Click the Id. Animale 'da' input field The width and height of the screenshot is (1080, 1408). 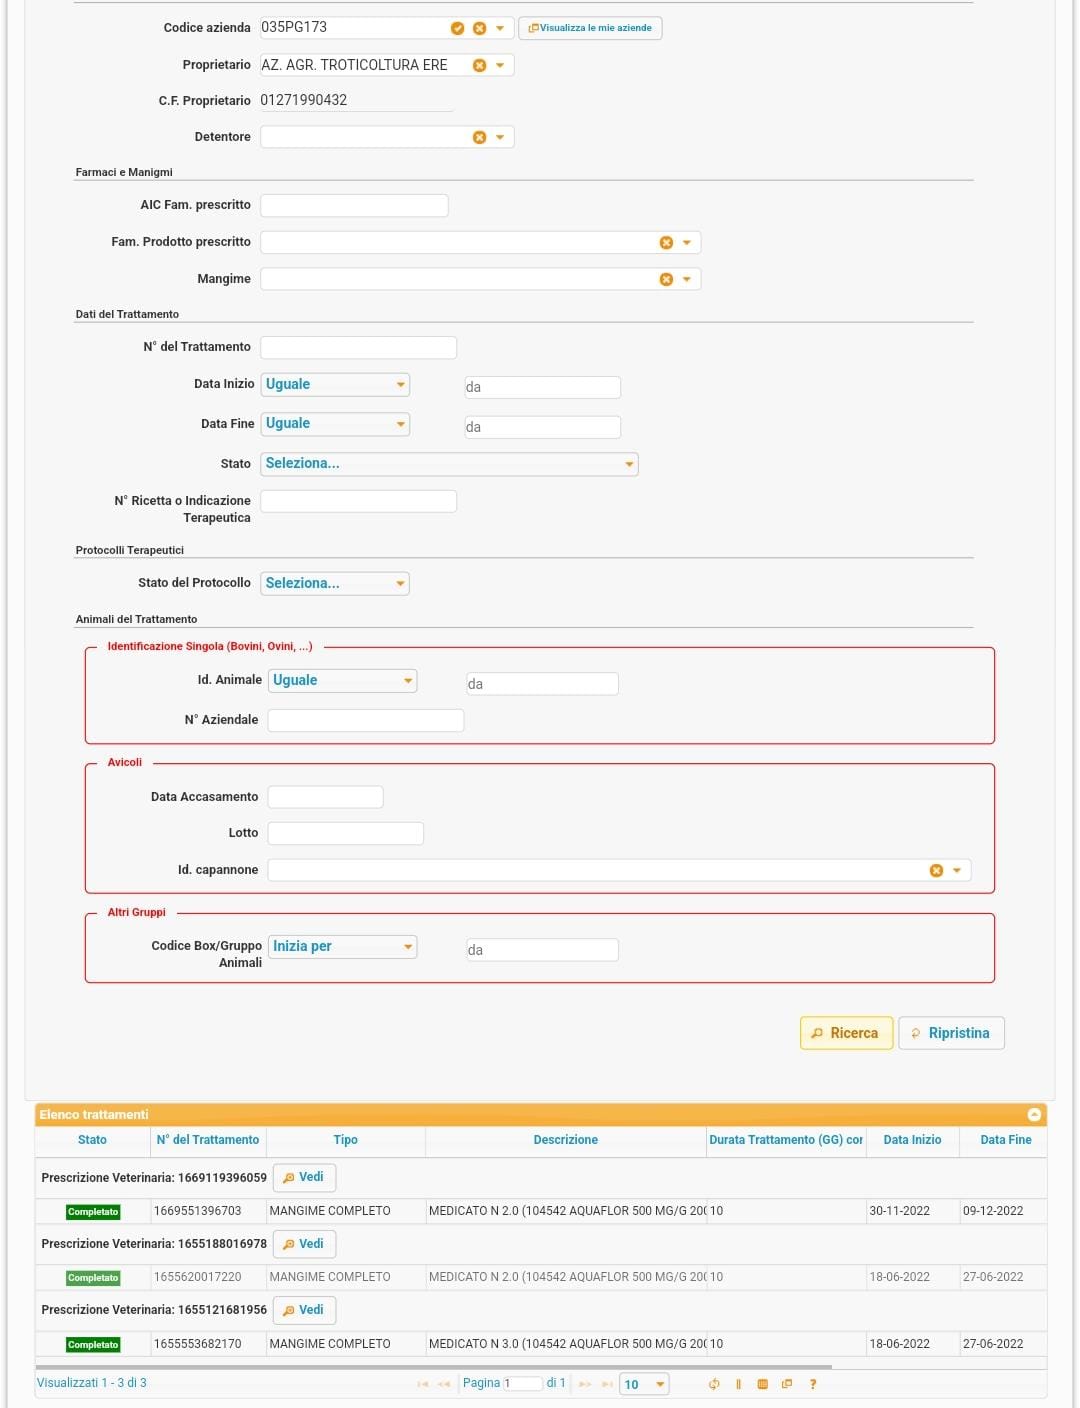click(x=542, y=684)
